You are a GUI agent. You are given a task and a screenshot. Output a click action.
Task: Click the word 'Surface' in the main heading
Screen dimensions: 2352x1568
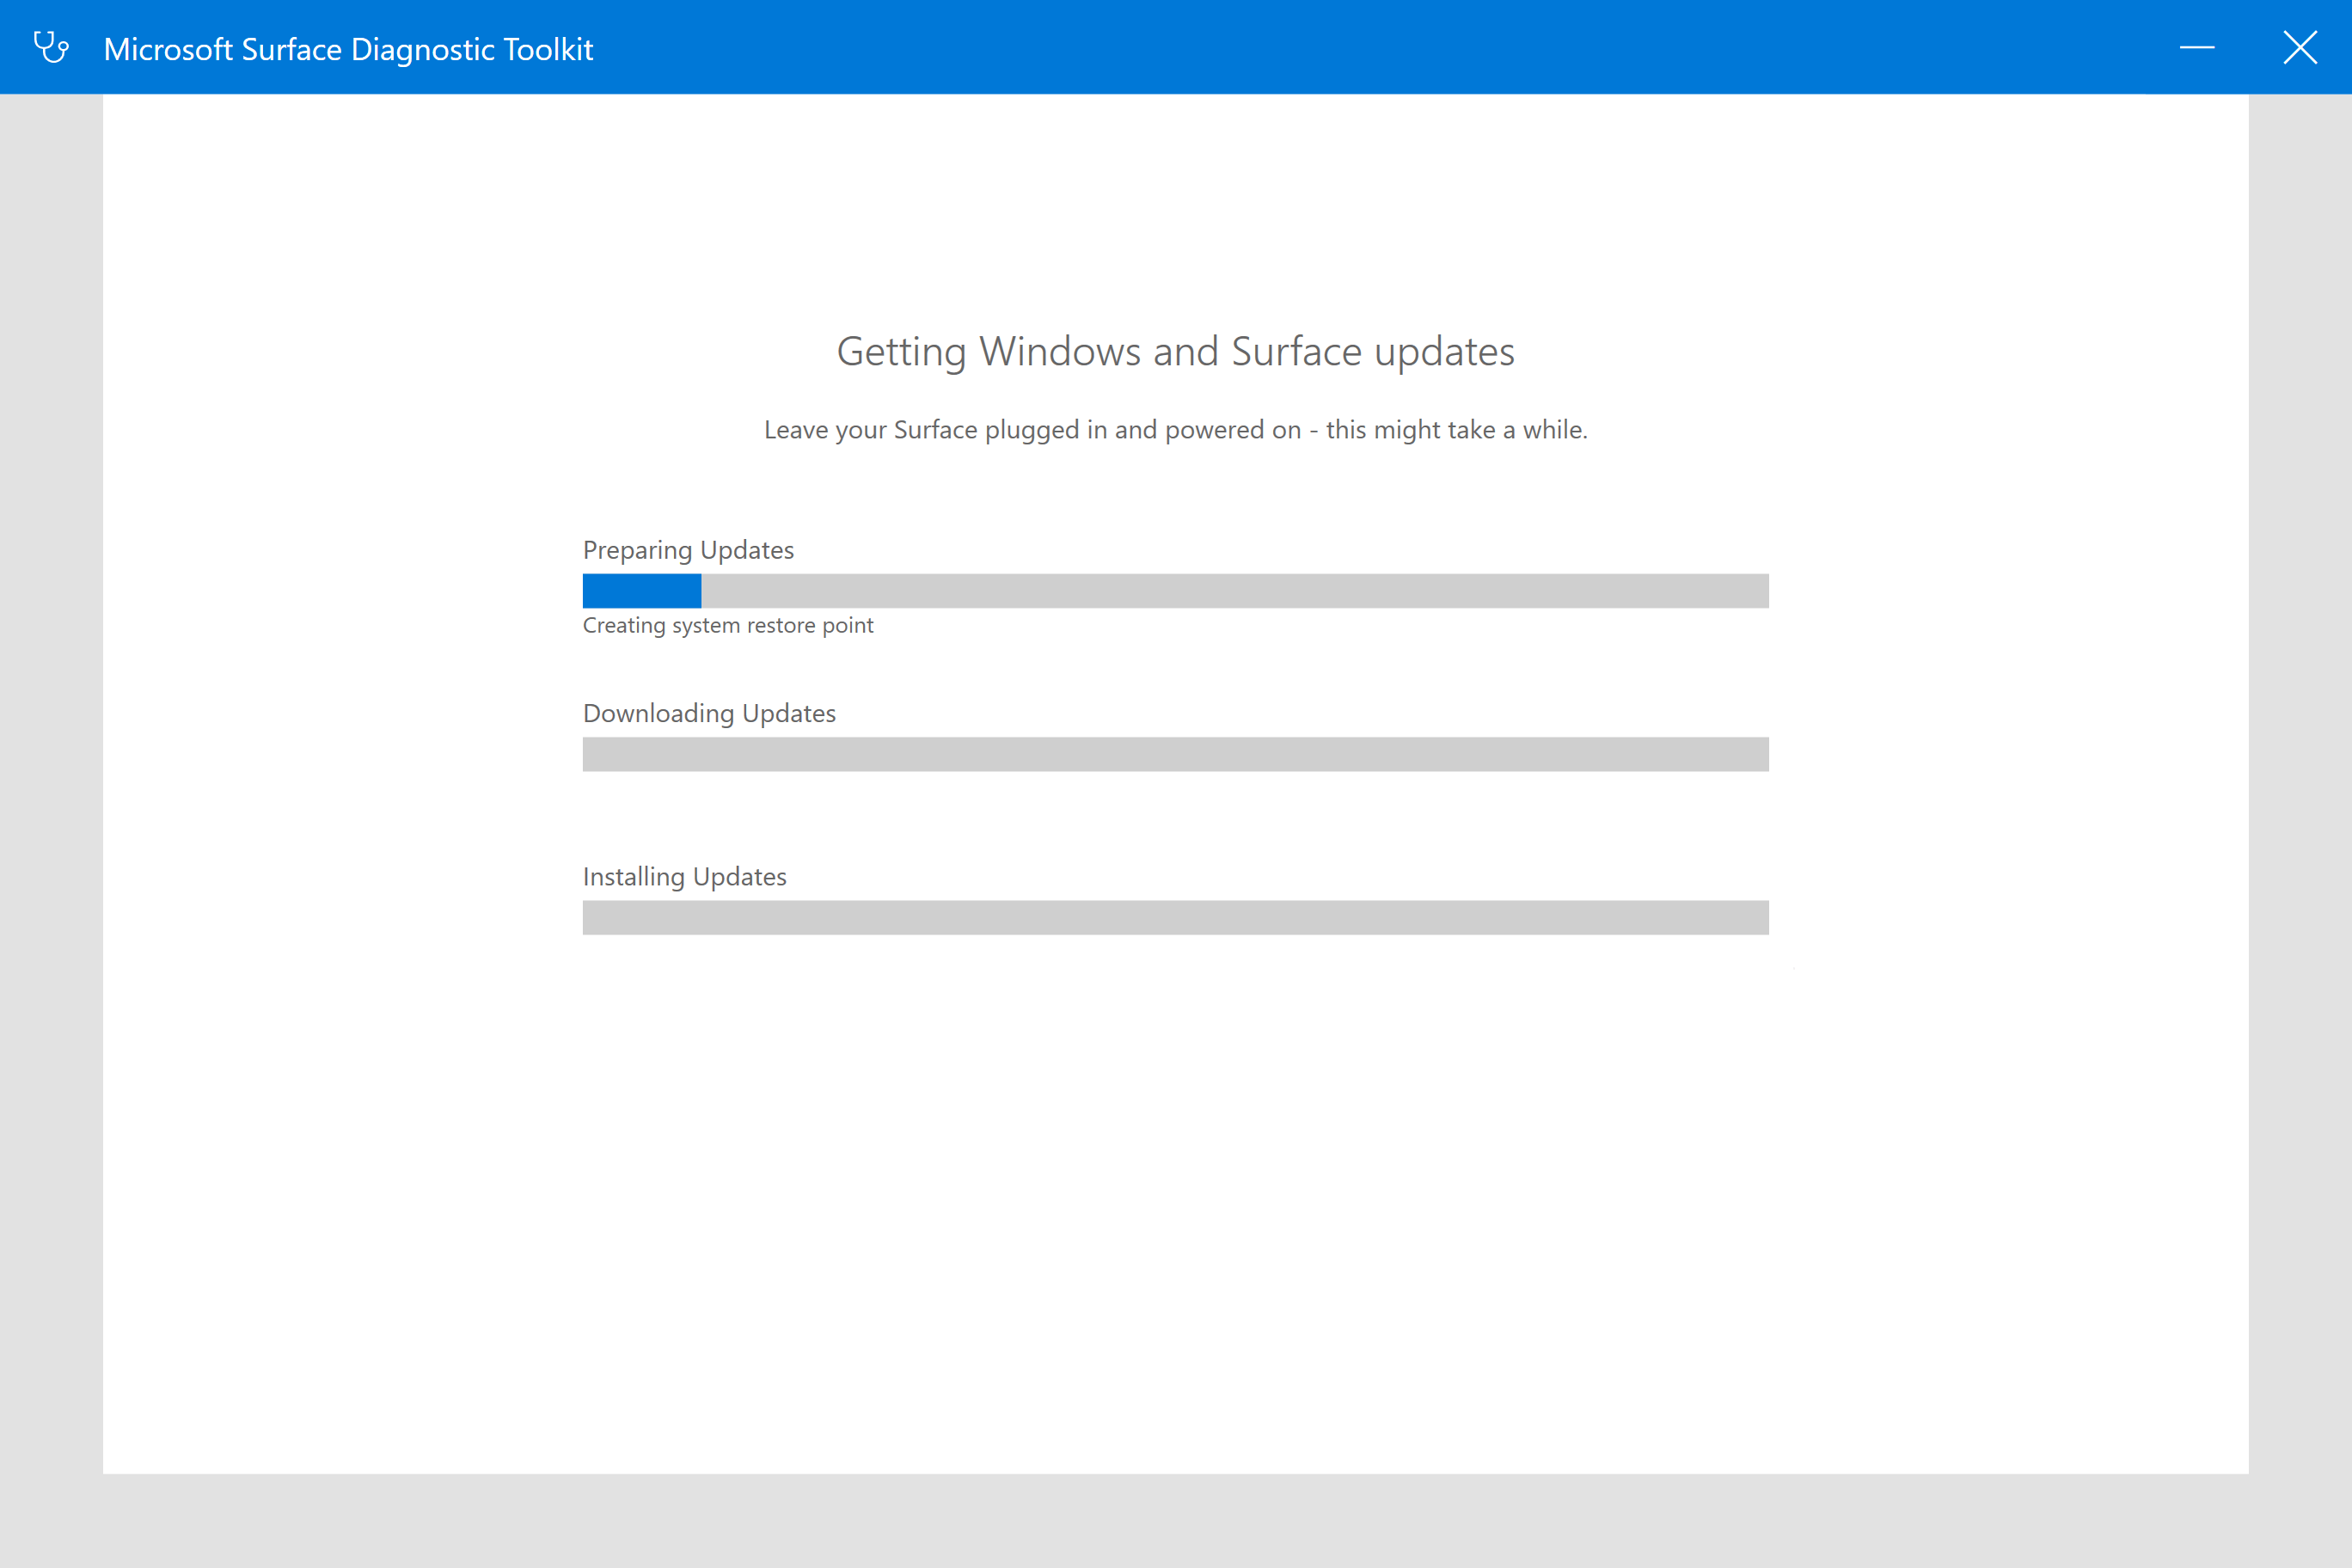(1296, 352)
